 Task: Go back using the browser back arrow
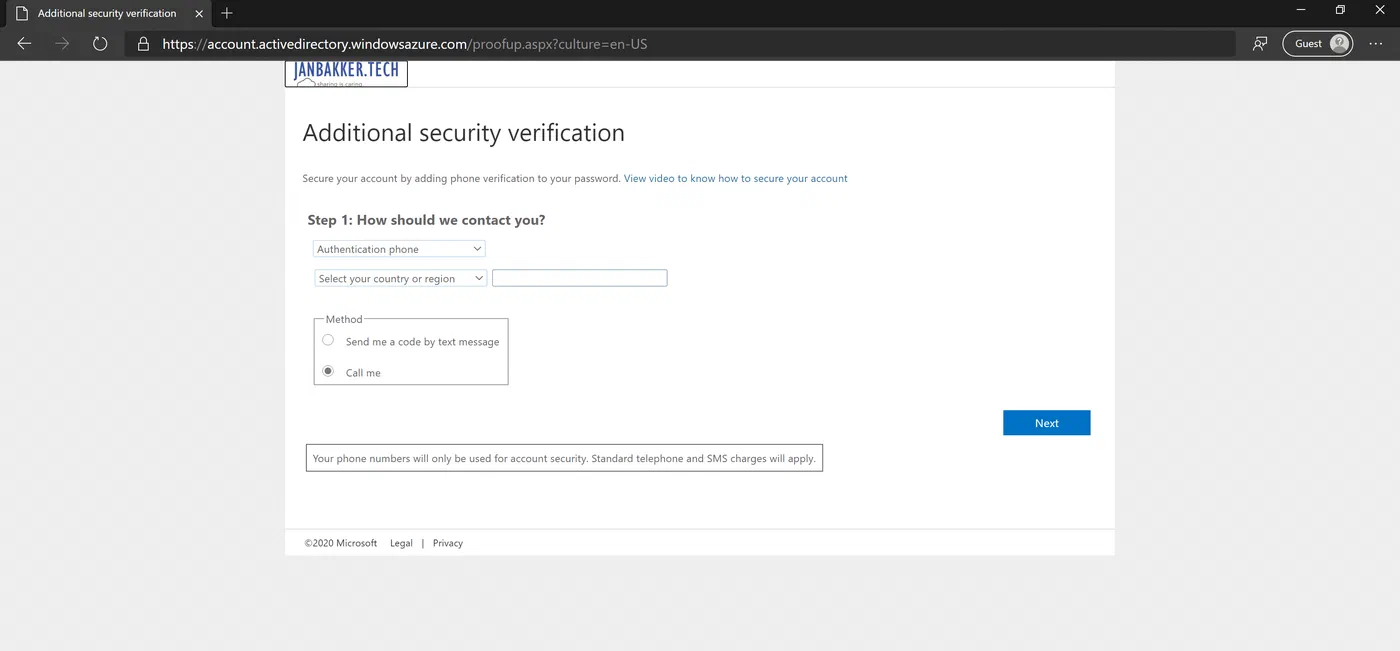pyautogui.click(x=25, y=44)
